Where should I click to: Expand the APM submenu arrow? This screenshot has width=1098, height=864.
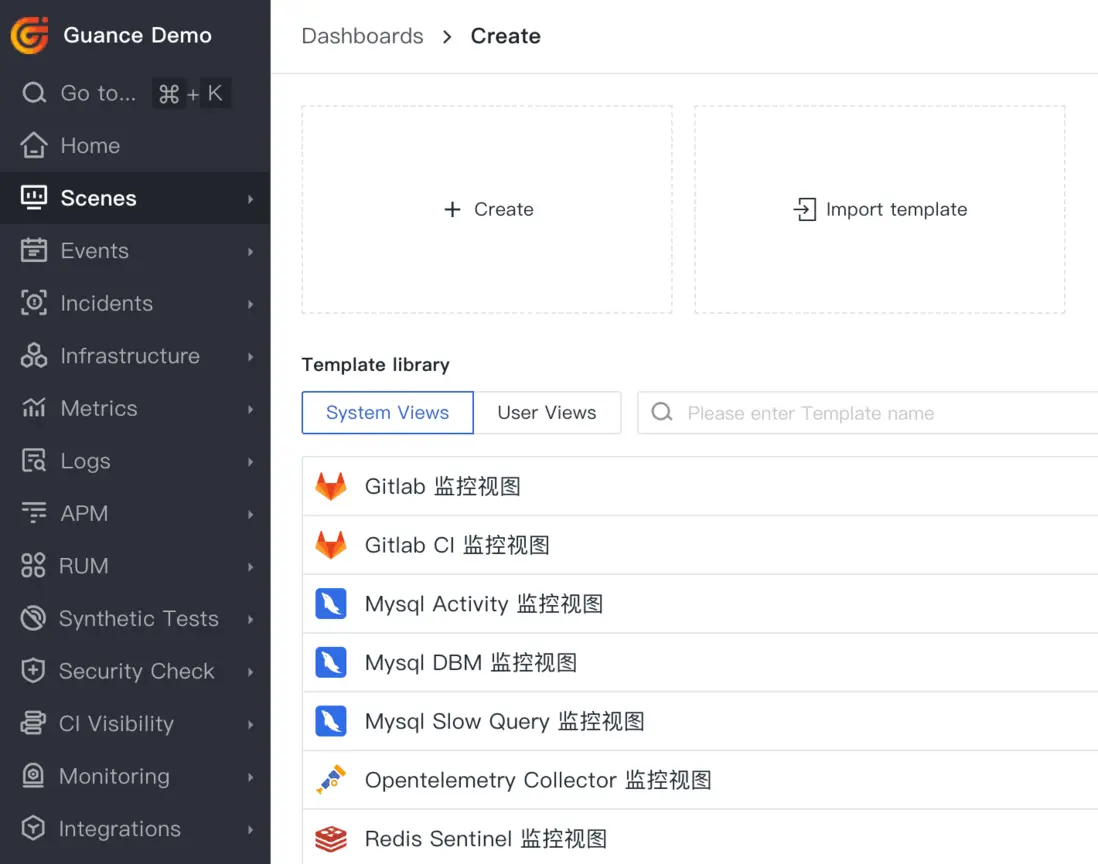(250, 514)
